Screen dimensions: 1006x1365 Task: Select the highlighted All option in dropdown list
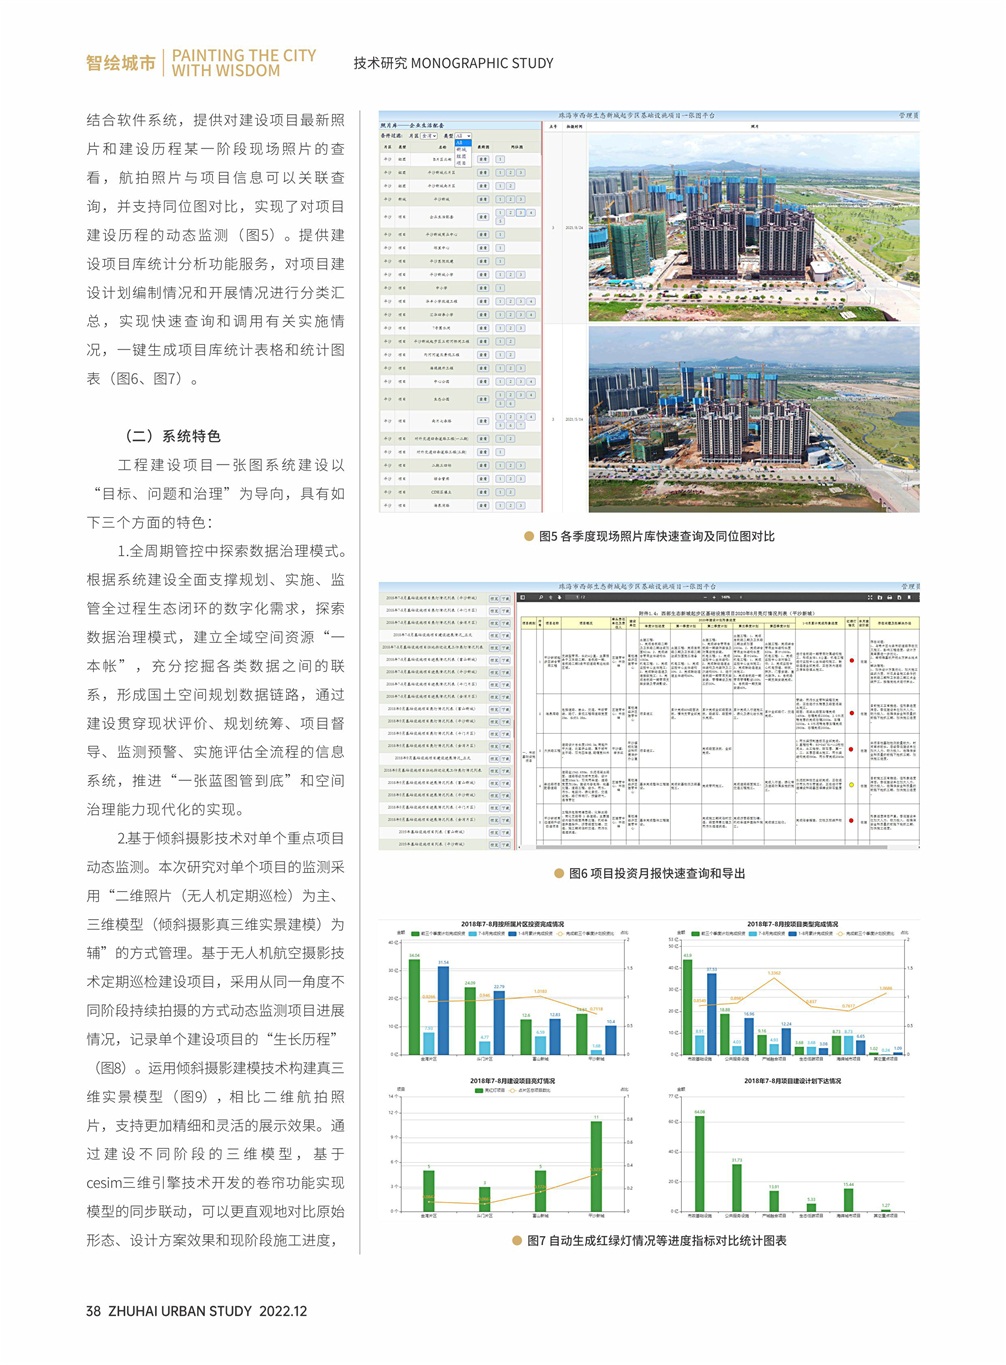pyautogui.click(x=461, y=143)
